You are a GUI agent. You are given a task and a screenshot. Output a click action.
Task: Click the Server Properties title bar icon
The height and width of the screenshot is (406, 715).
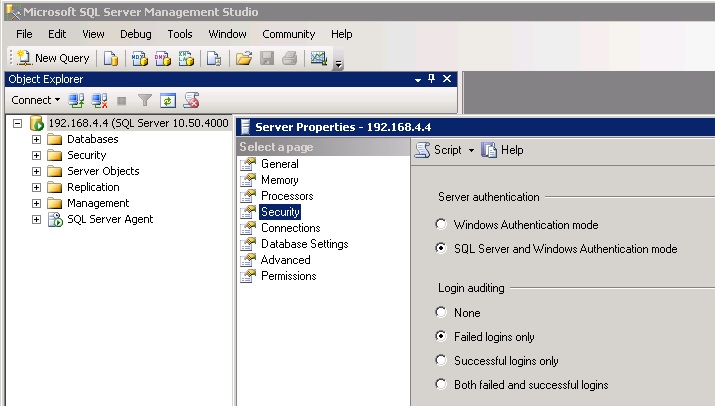click(x=245, y=127)
